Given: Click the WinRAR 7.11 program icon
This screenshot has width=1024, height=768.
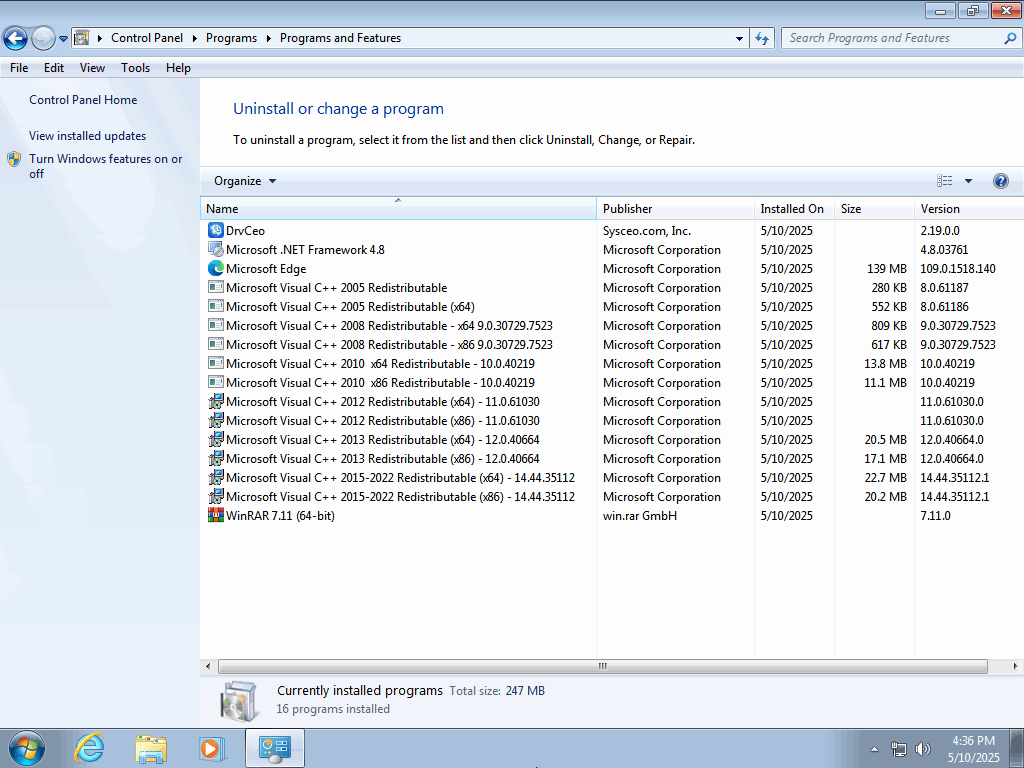Looking at the screenshot, I should click(216, 515).
